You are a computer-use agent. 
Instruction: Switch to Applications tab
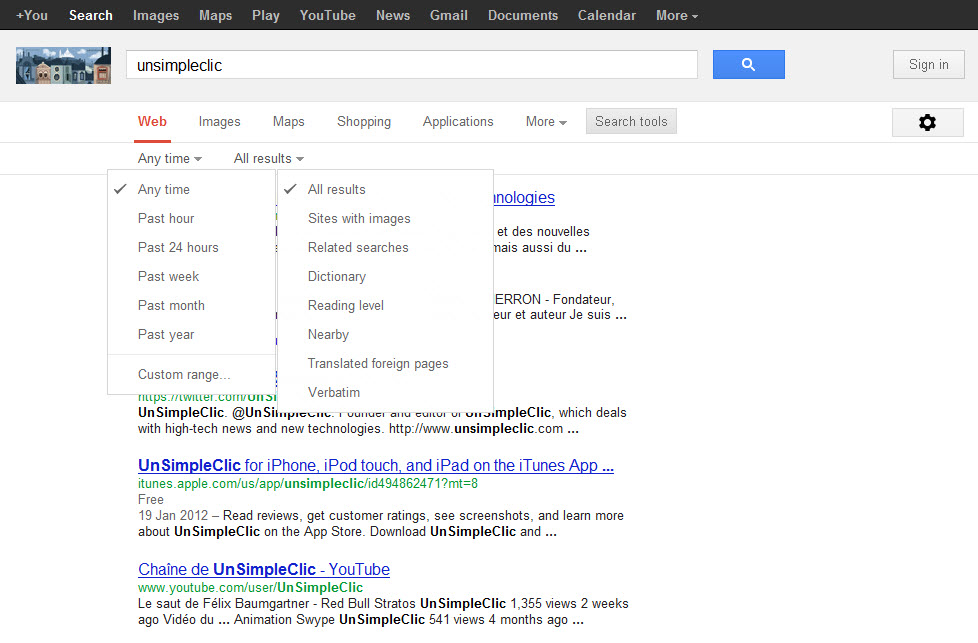point(458,122)
